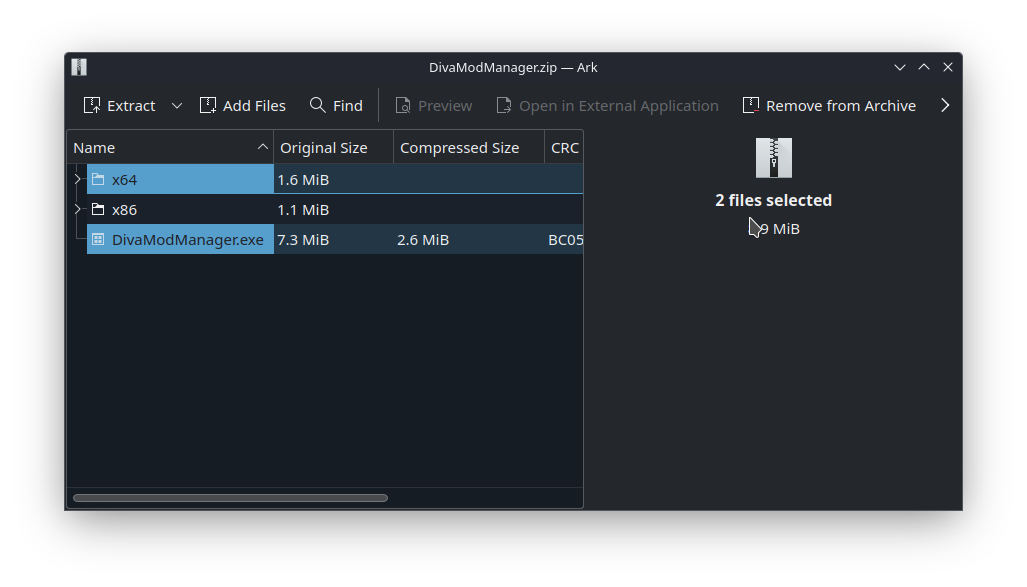Sort by Original Size column header
This screenshot has width=1027, height=587.
click(x=324, y=148)
